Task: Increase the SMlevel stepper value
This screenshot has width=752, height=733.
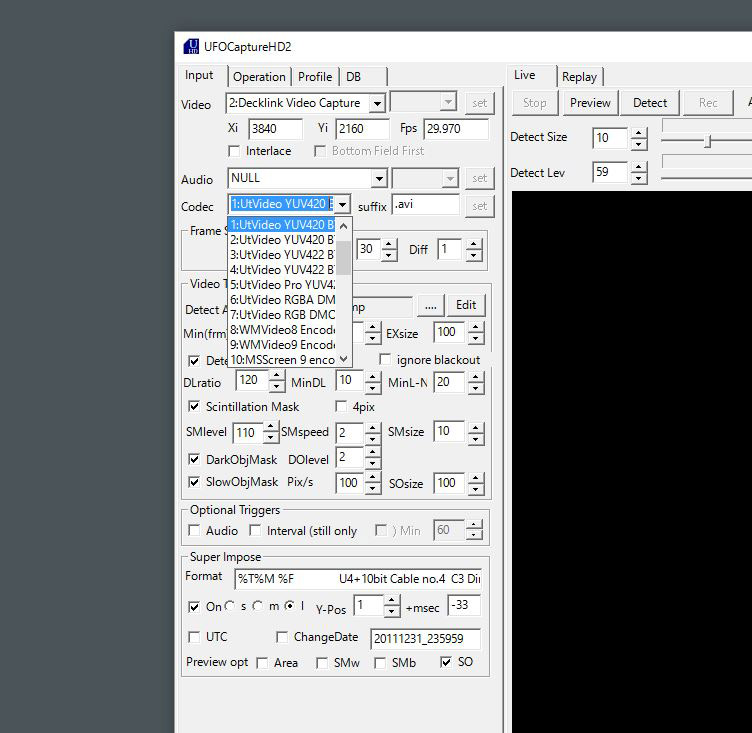Action: [270, 427]
